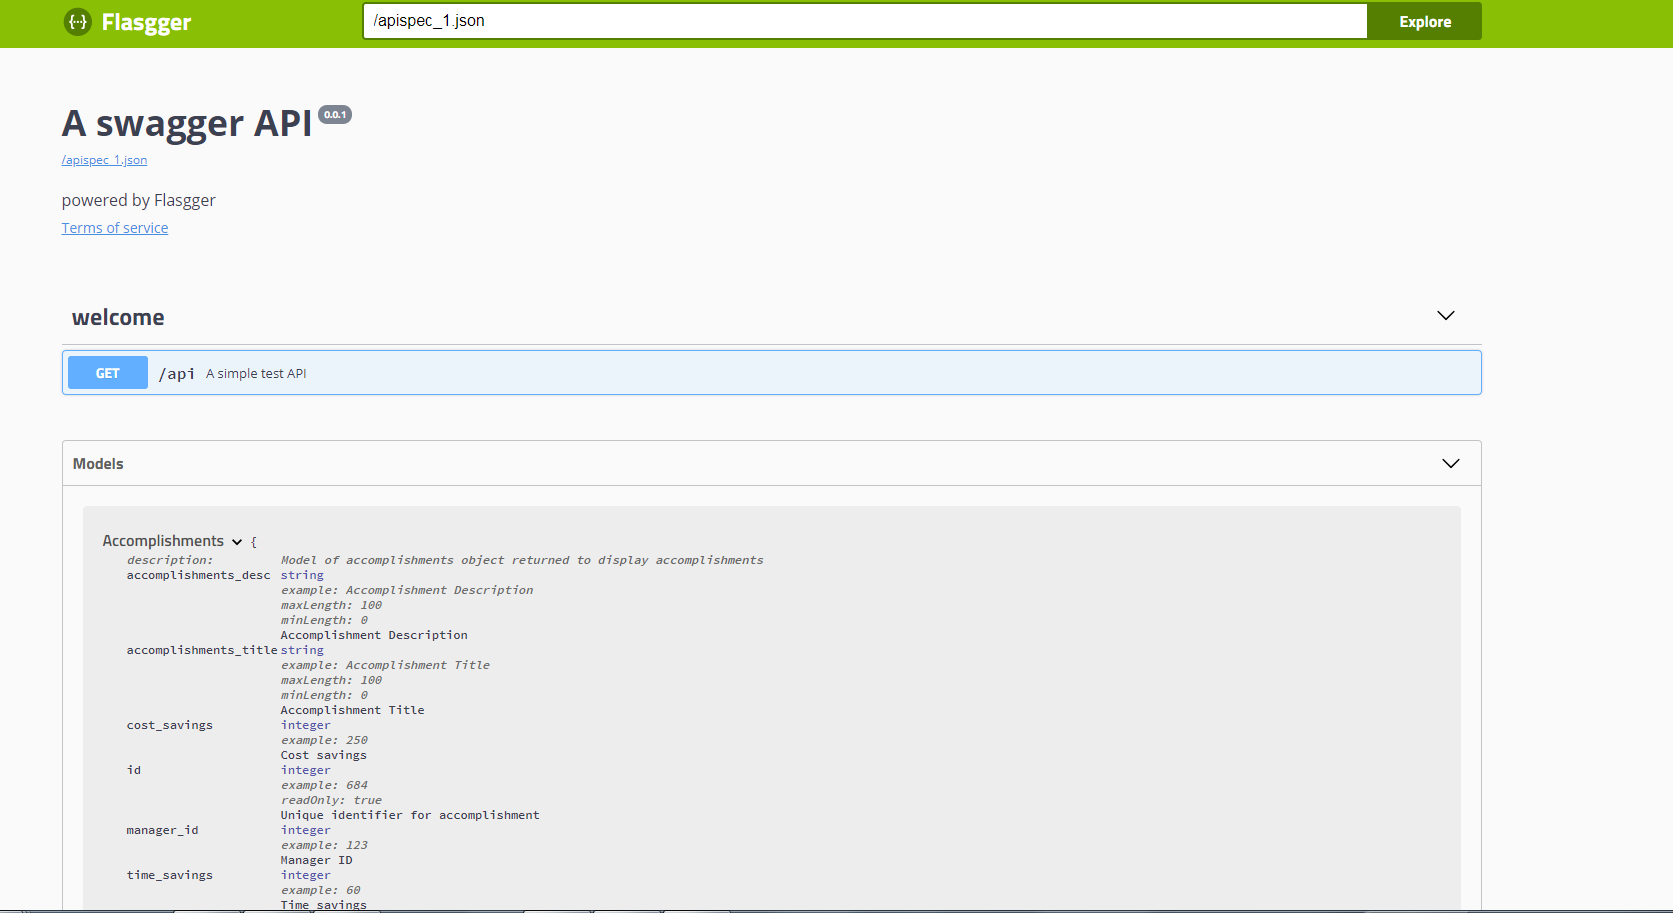Click the 'Manager ID' description text
Screen dimensions: 1673x913
click(316, 861)
